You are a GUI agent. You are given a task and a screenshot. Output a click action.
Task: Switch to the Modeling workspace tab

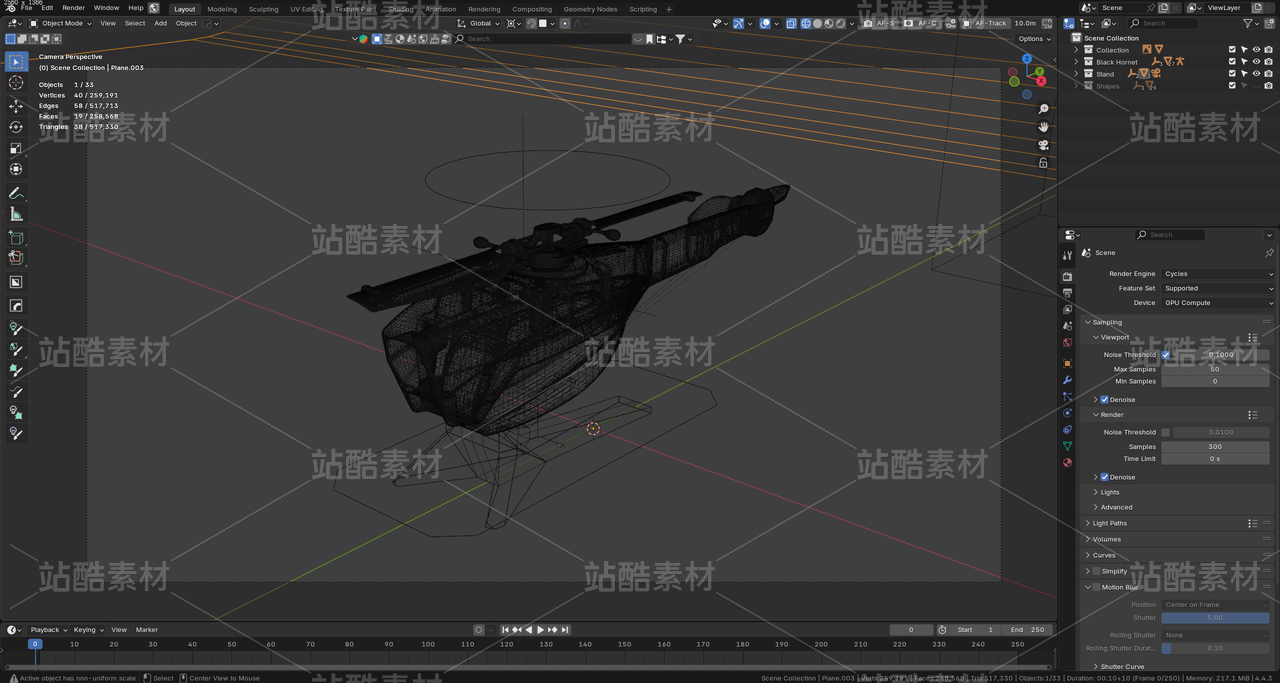[222, 9]
